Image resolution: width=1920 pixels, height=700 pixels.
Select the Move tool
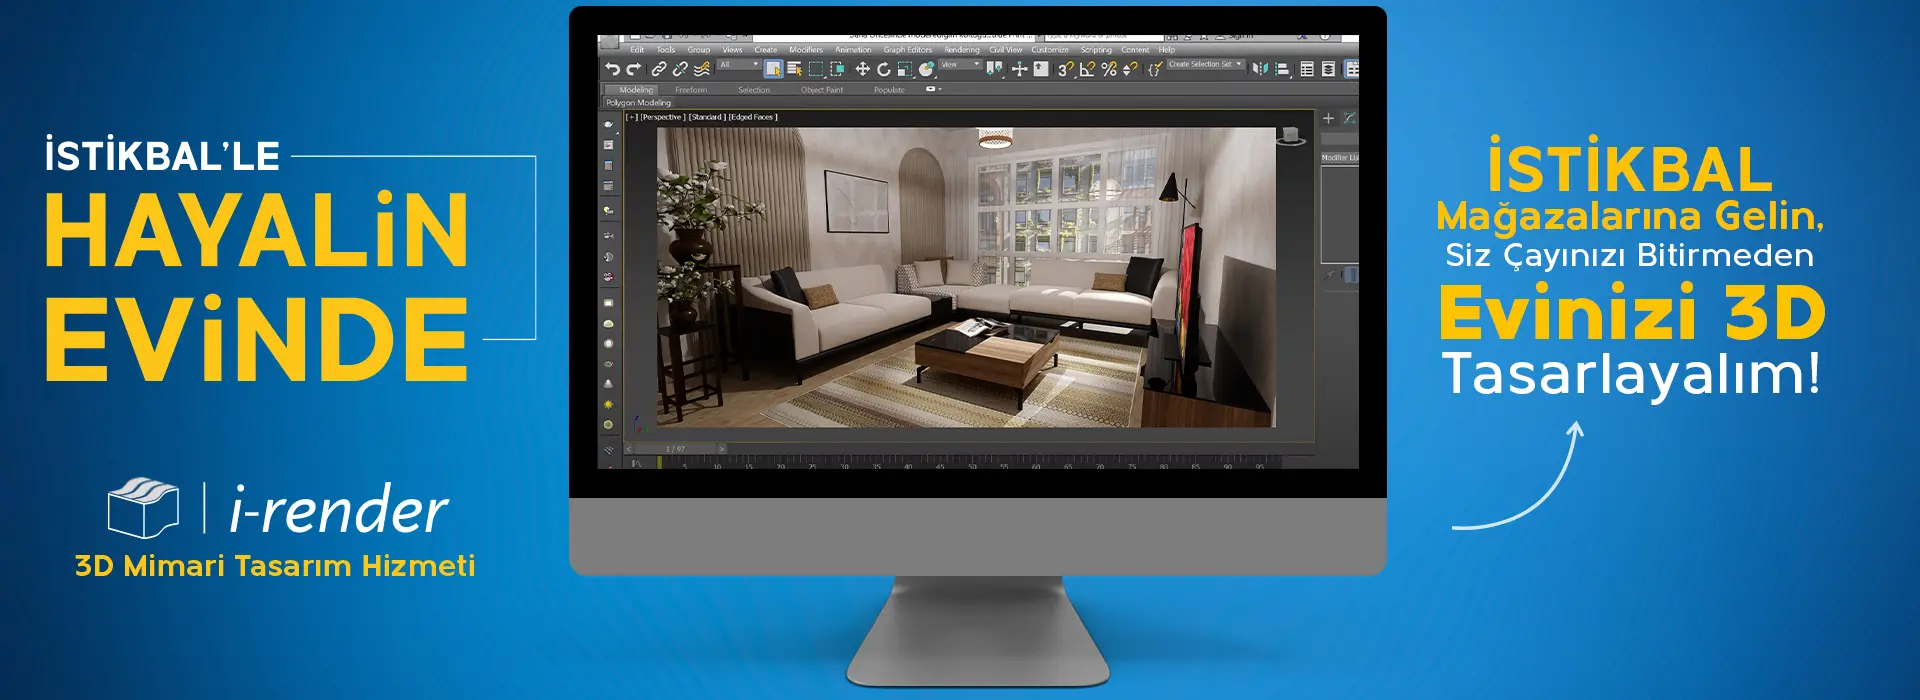pos(862,69)
